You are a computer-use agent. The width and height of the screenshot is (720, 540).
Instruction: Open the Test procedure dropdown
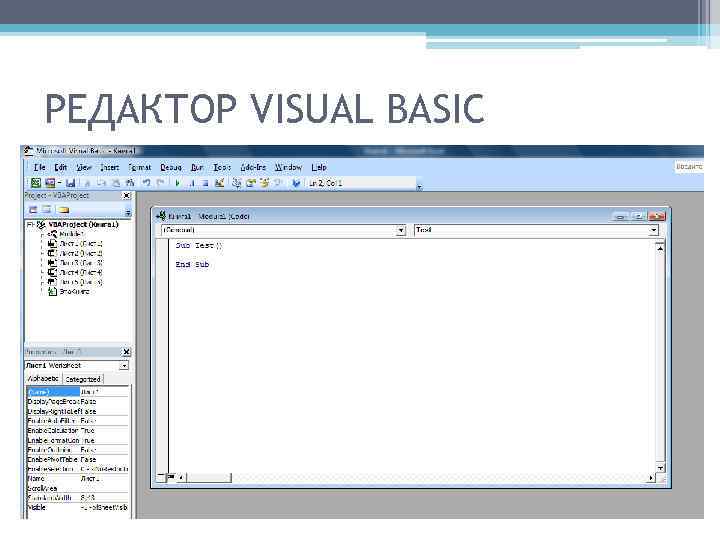point(653,230)
